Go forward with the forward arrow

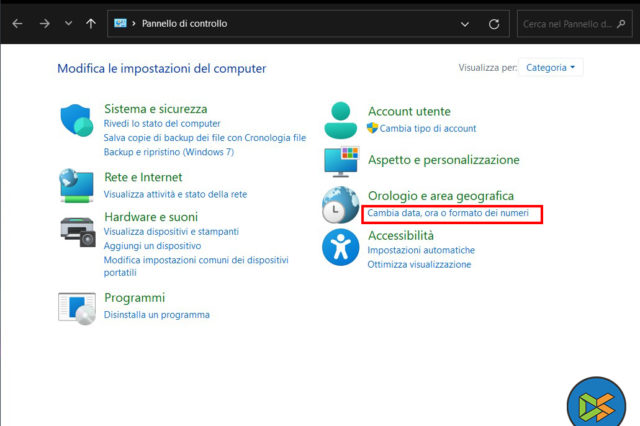click(44, 24)
